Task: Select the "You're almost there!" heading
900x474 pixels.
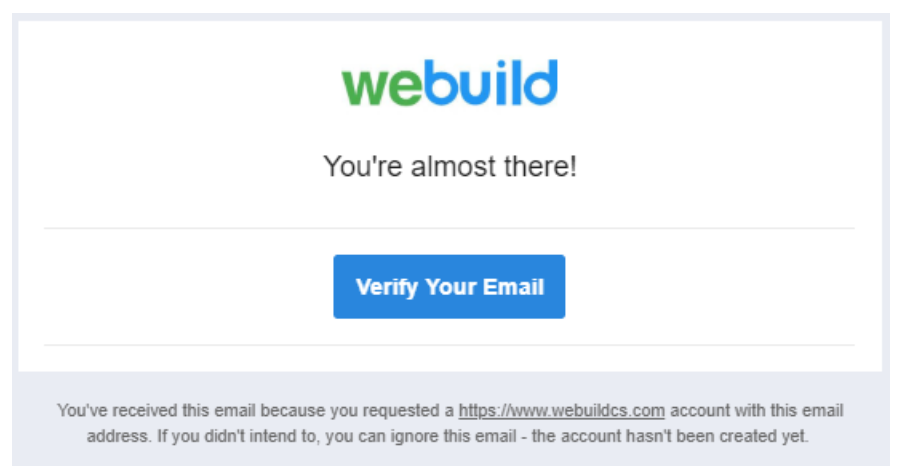Action: 449,167
